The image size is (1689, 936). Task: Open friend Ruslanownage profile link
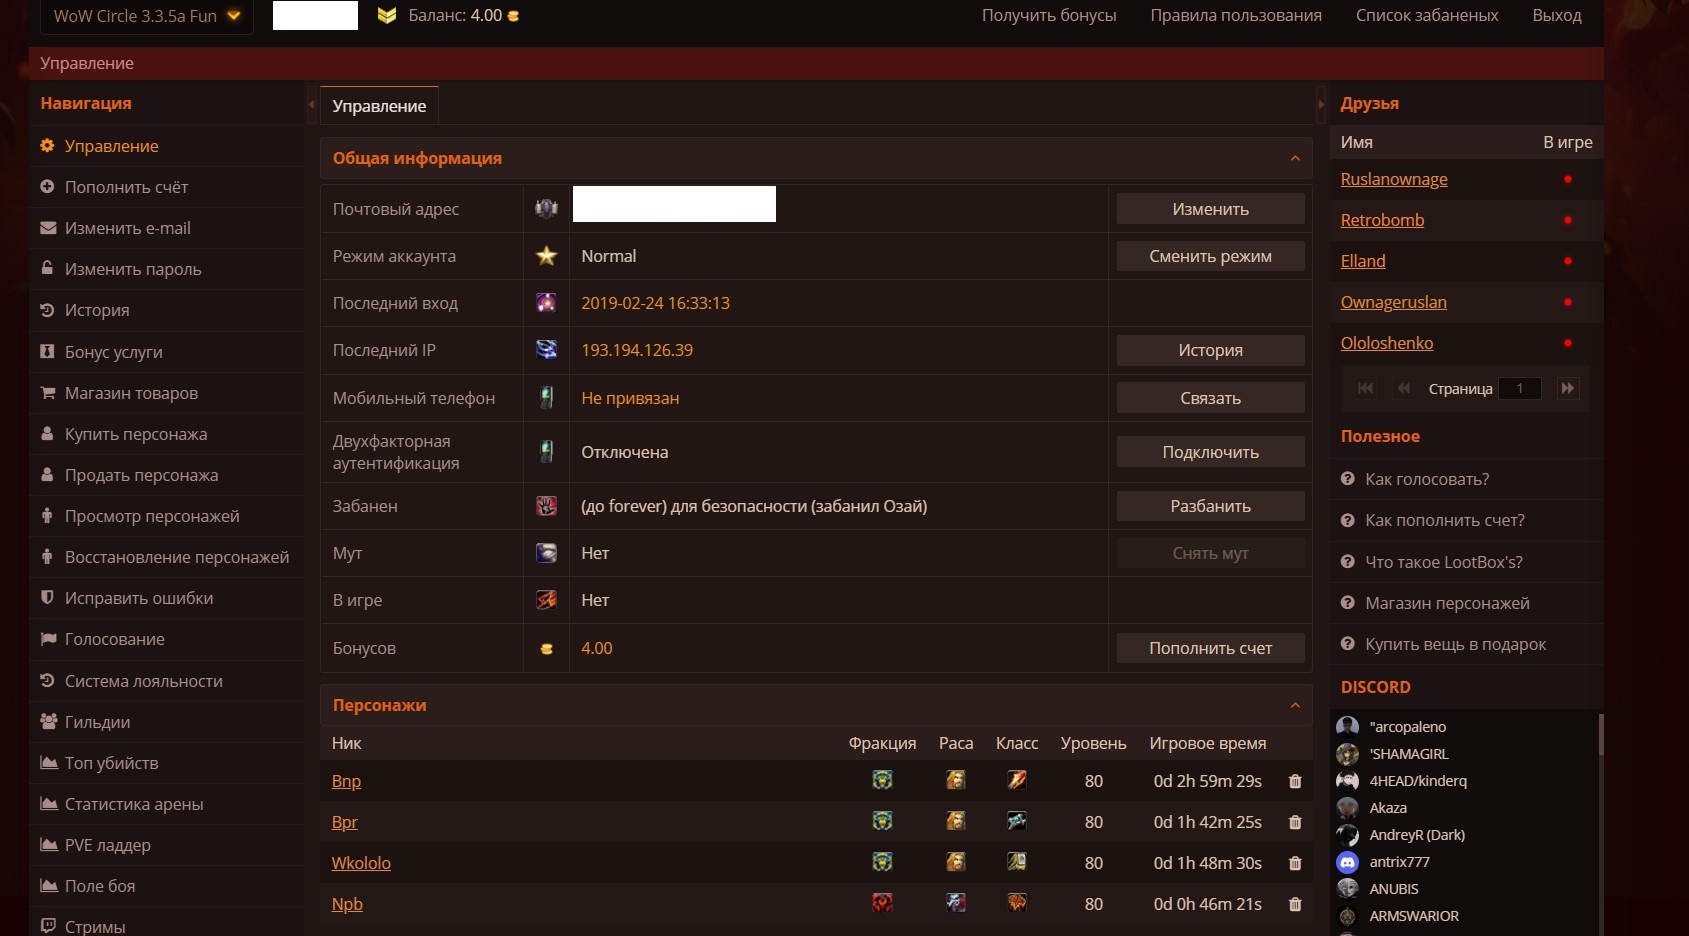(x=1393, y=179)
